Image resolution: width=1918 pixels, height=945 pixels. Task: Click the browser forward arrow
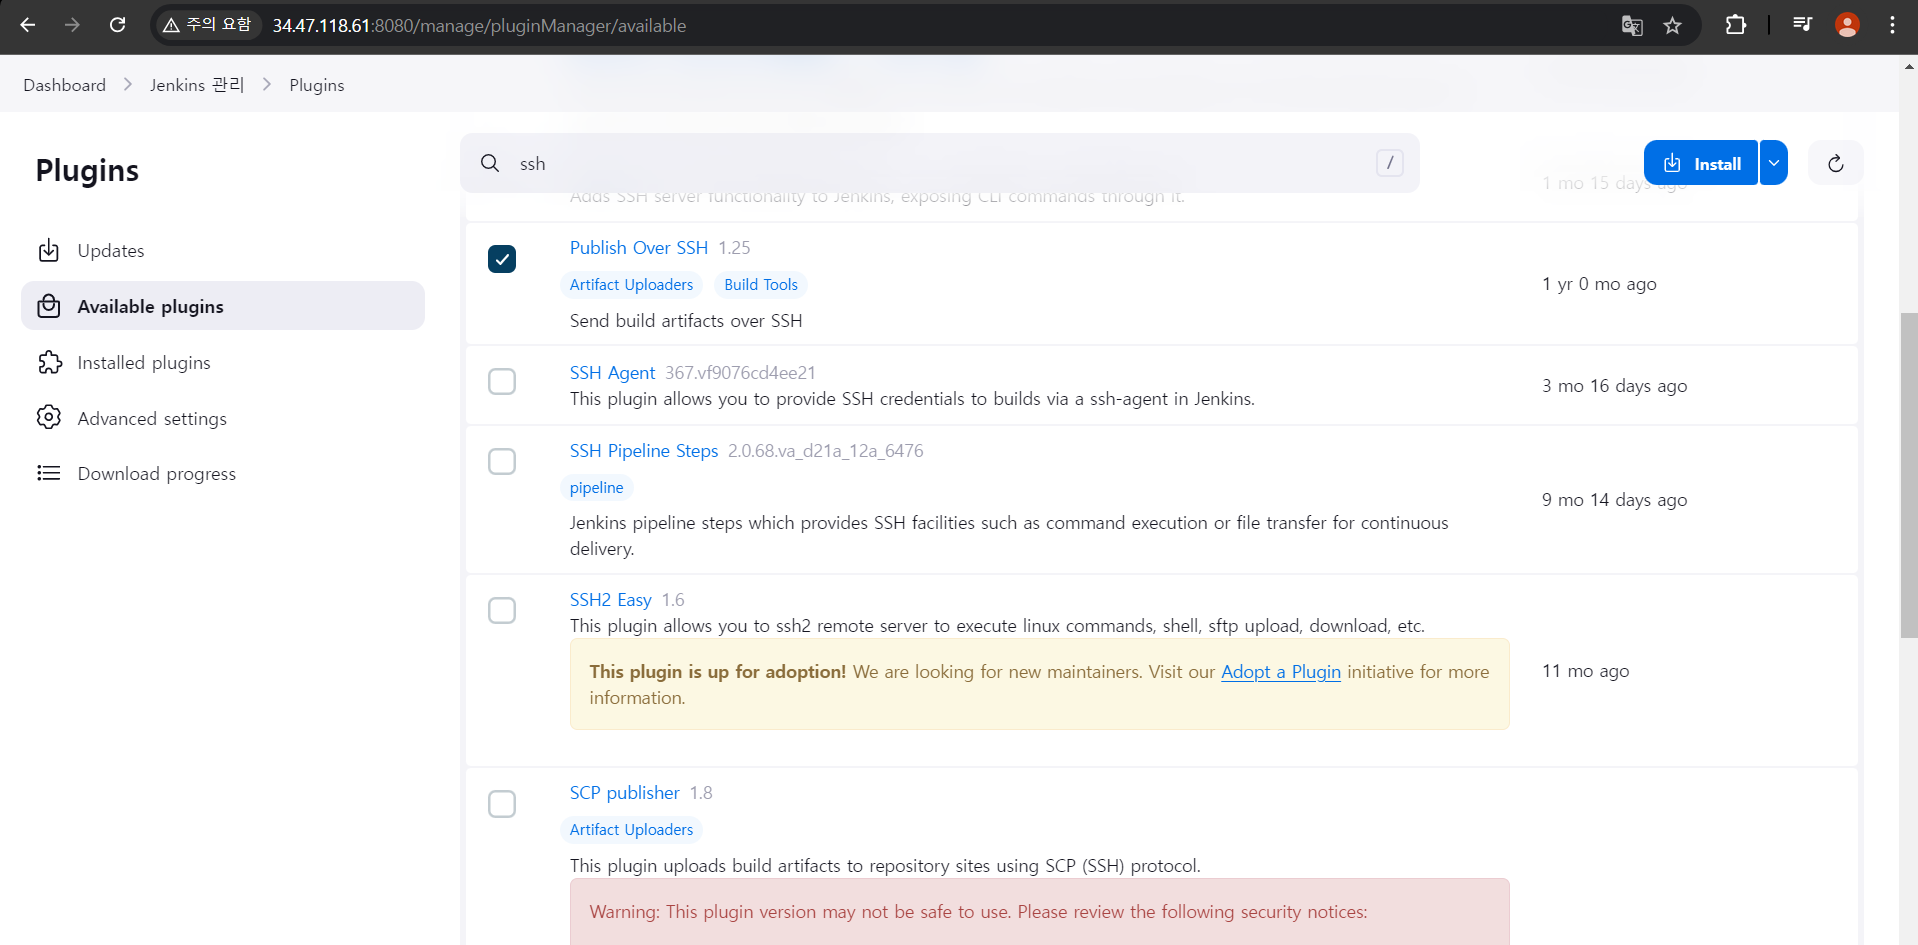tap(72, 25)
